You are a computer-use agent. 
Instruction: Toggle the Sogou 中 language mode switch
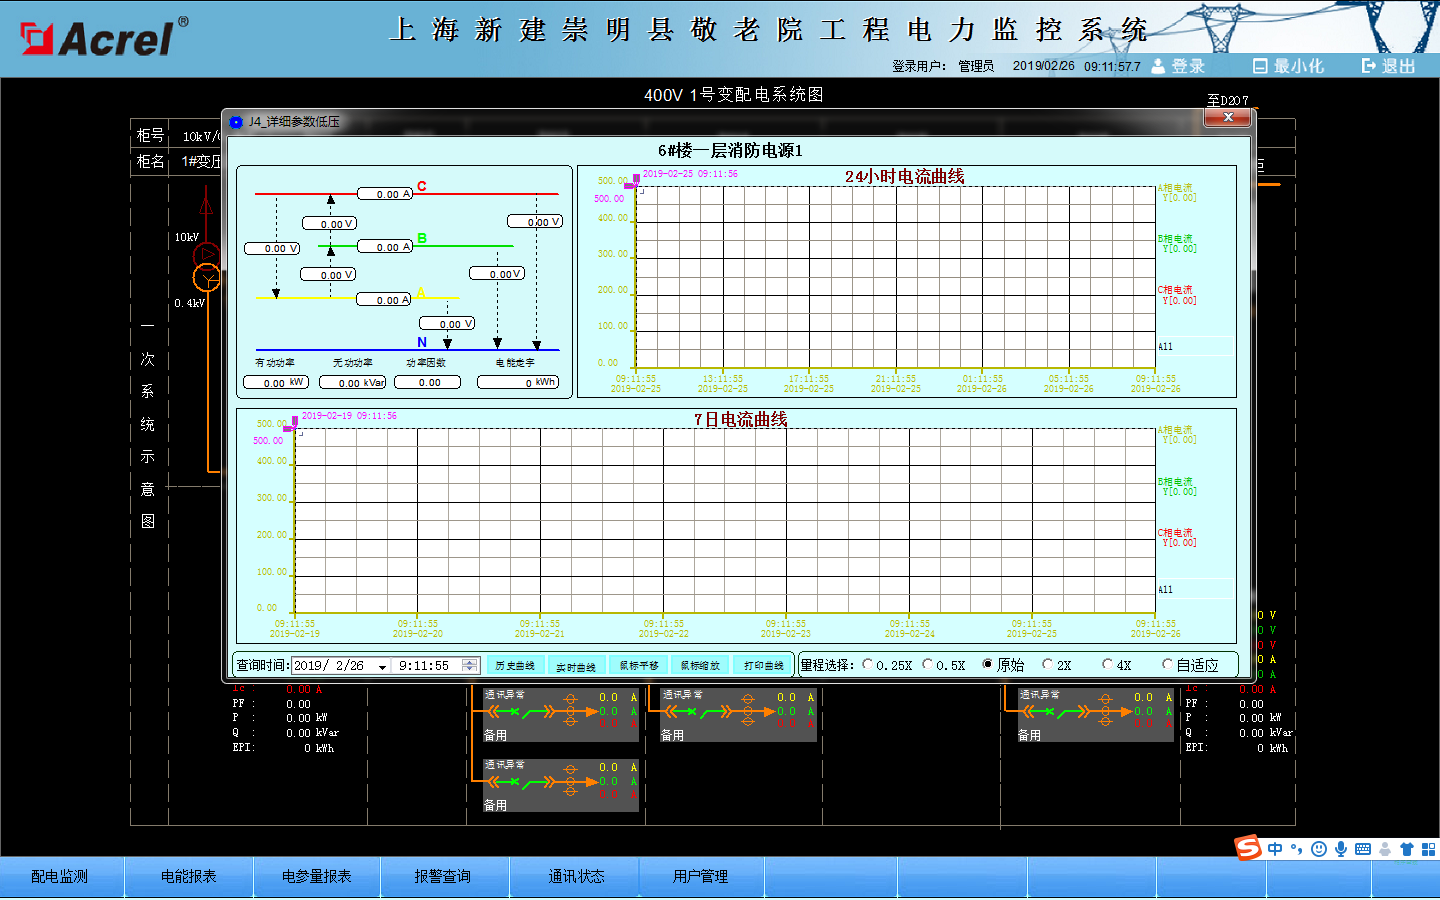[1275, 849]
